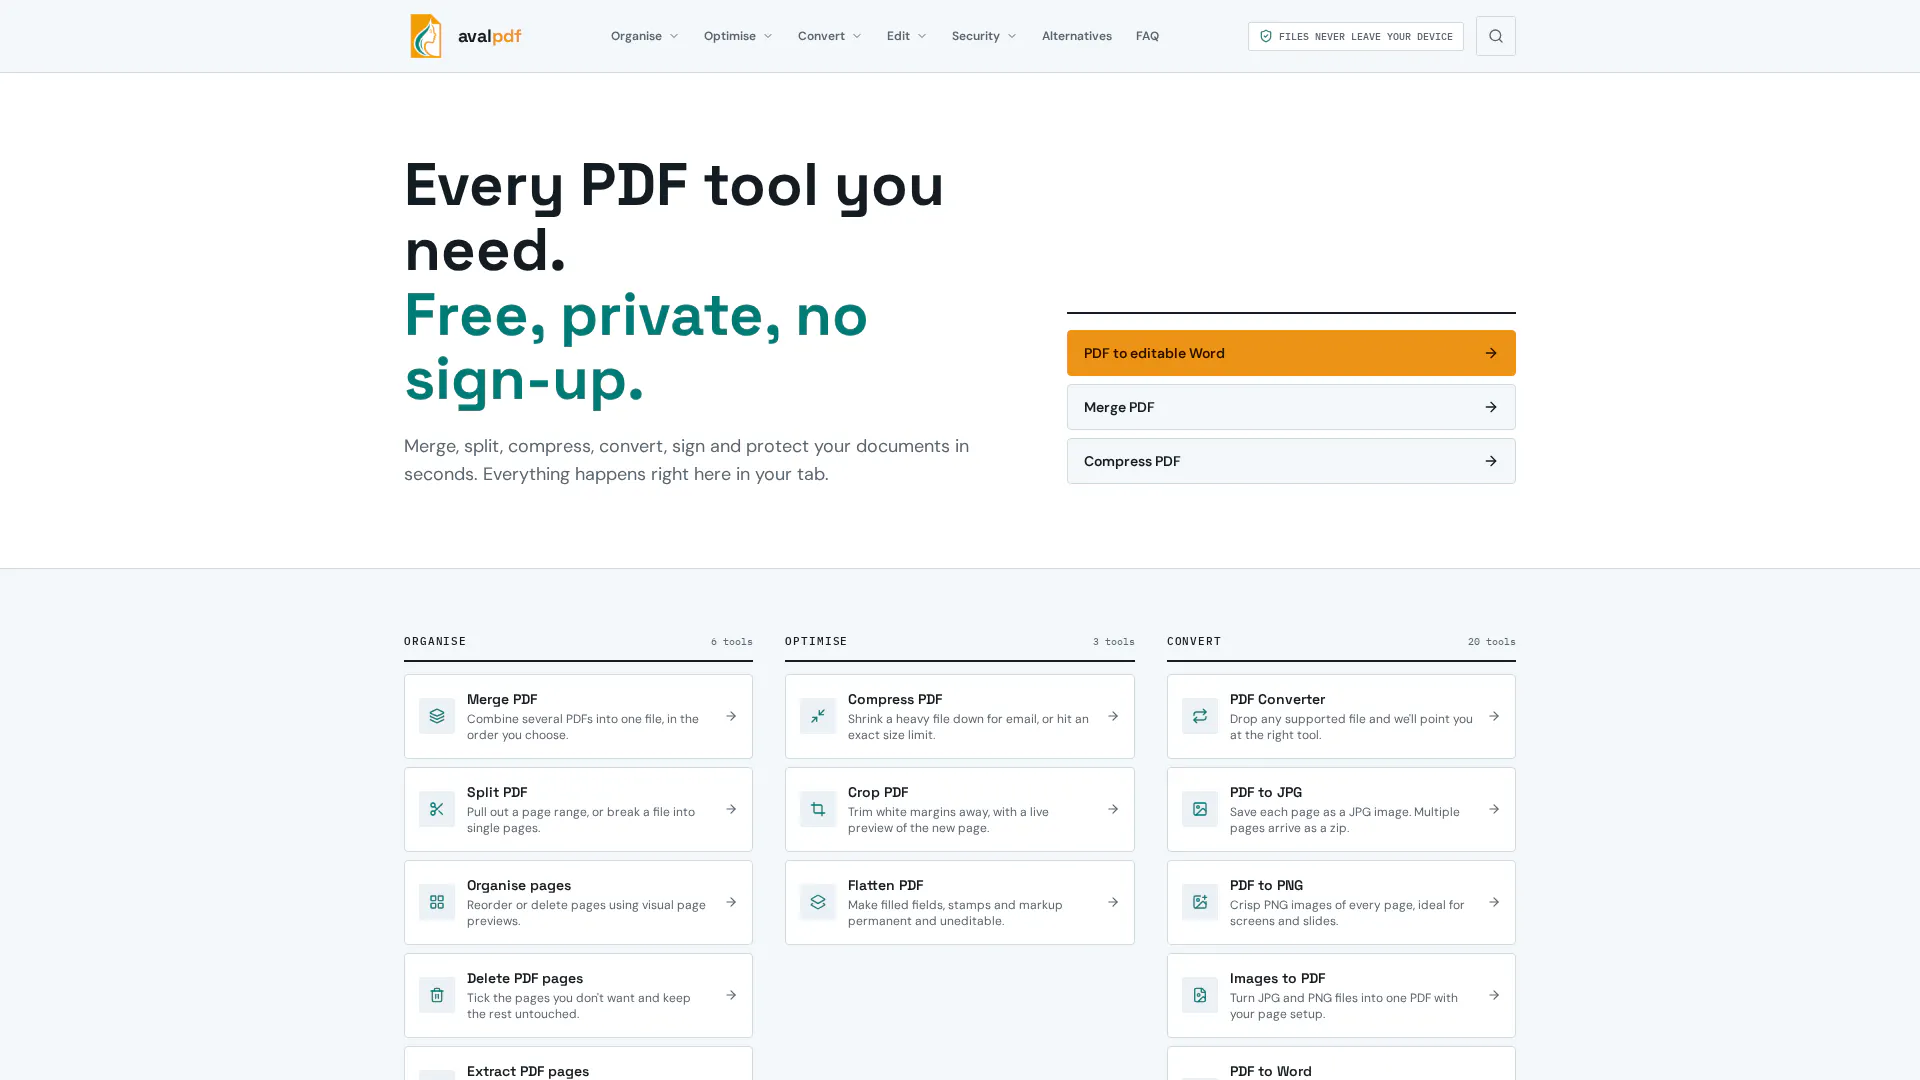Open the PDF to Word card
Screen dimensions: 1920x1080
click(1341, 1063)
